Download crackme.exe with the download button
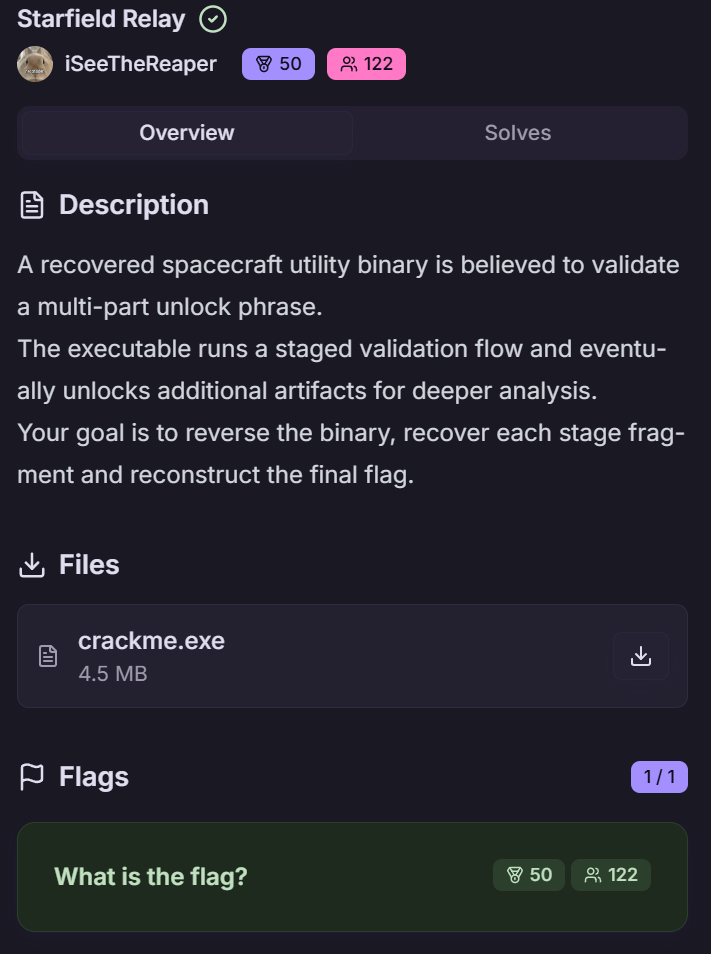This screenshot has height=954, width=711. [x=641, y=656]
